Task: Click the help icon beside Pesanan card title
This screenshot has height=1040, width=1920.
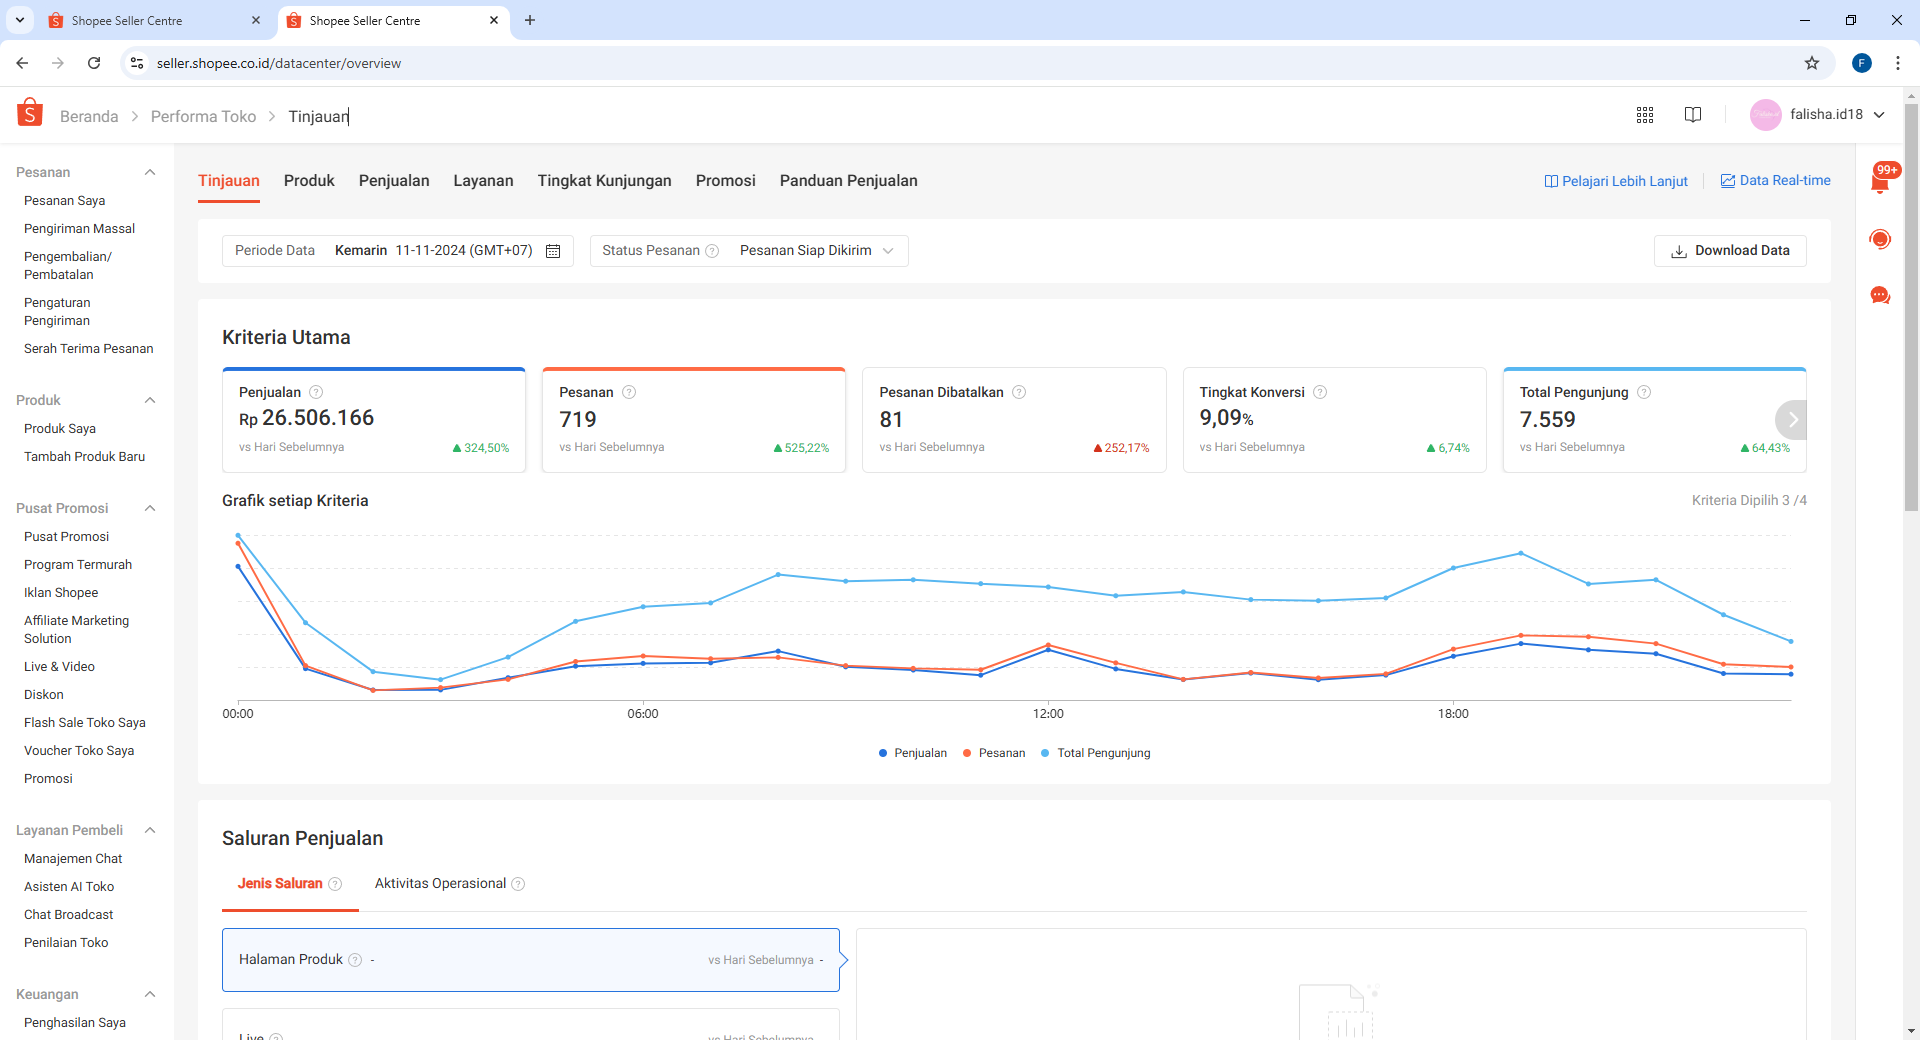Action: 629,392
